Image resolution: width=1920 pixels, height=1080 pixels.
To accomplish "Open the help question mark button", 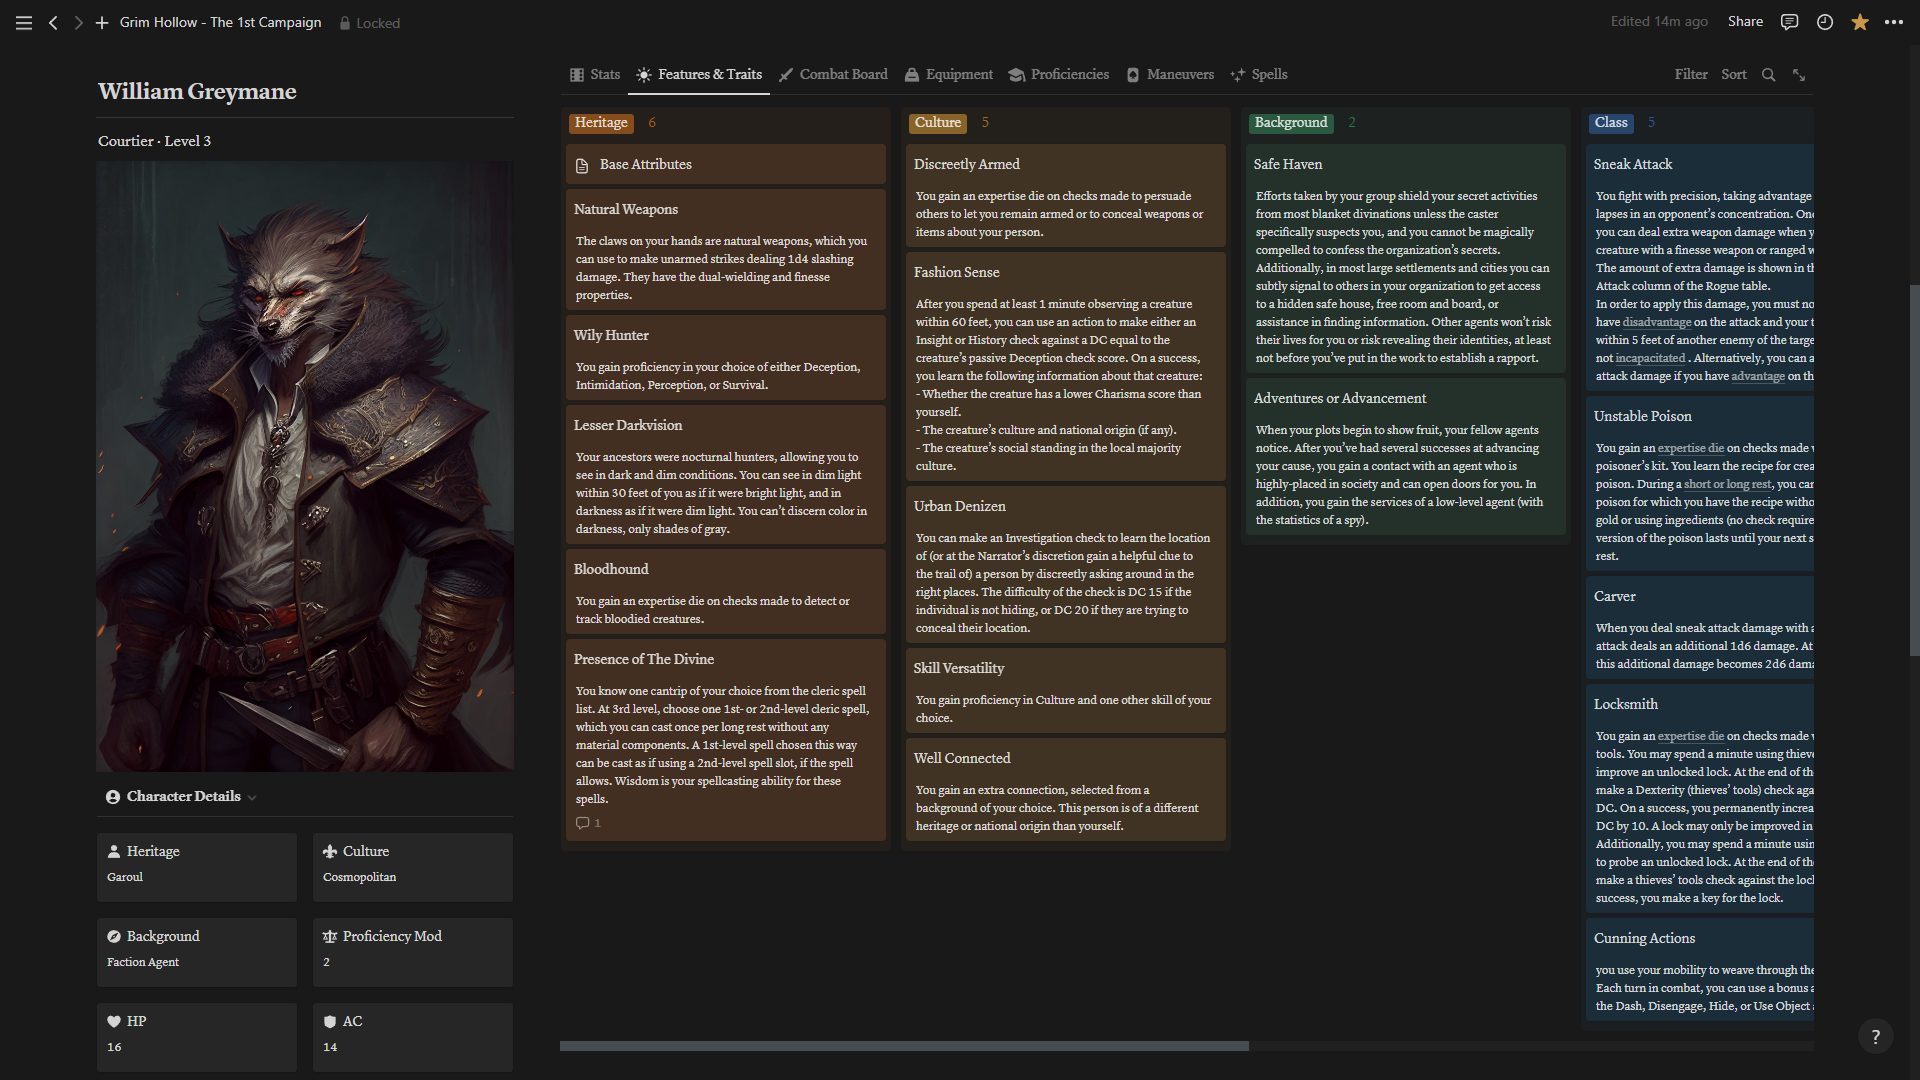I will tap(1875, 1037).
